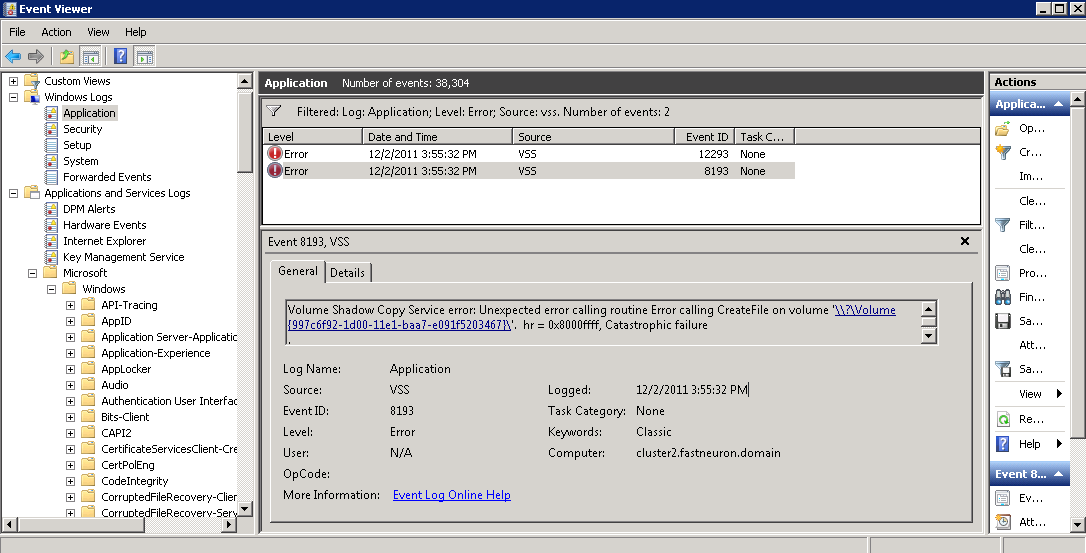Screen dimensions: 1086x553
Task: Collapse the Application actions section header
Action: click(1030, 104)
